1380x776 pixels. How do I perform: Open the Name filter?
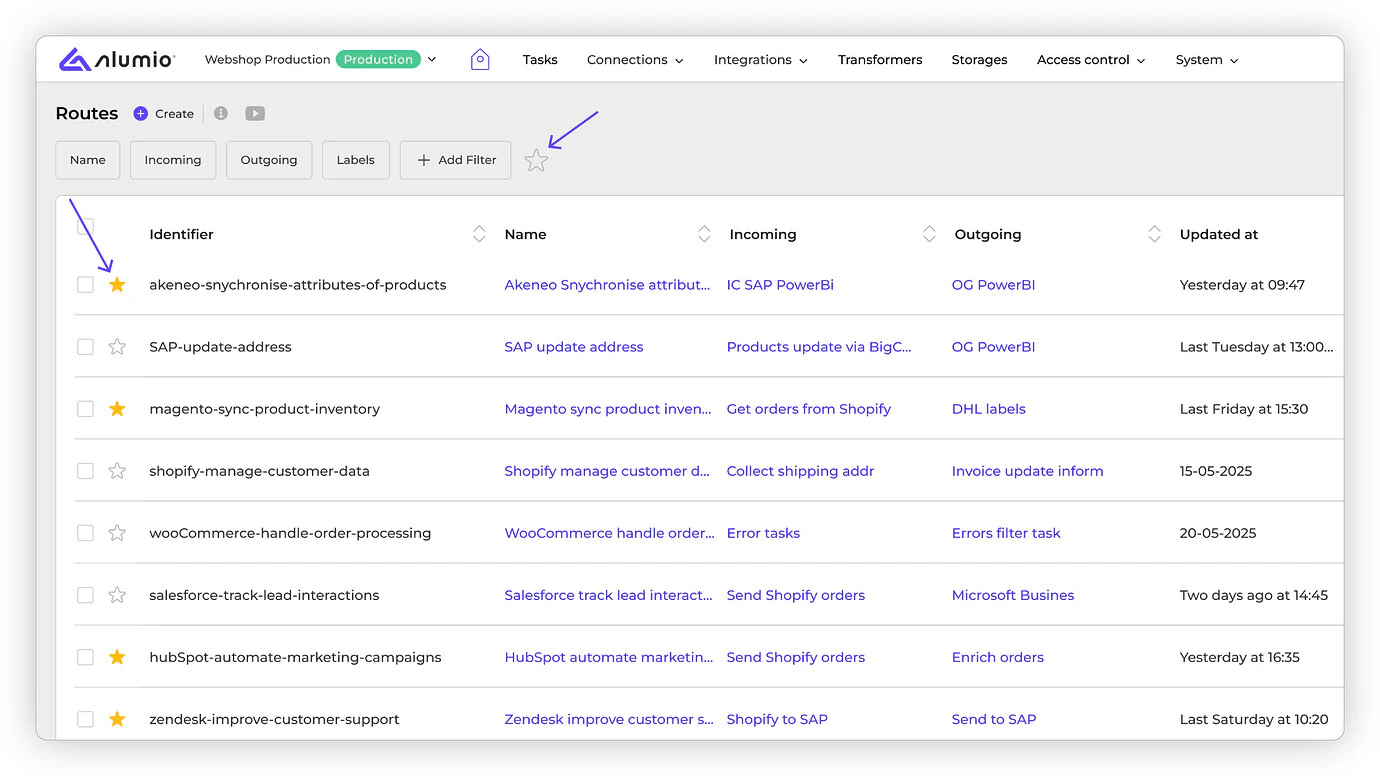[x=88, y=160]
